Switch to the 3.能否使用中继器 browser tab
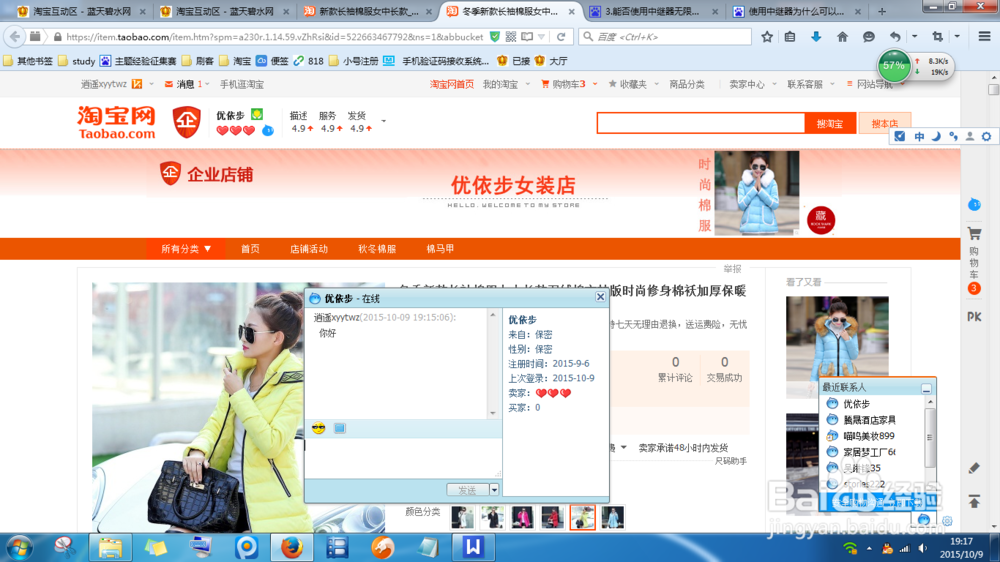 pos(652,11)
